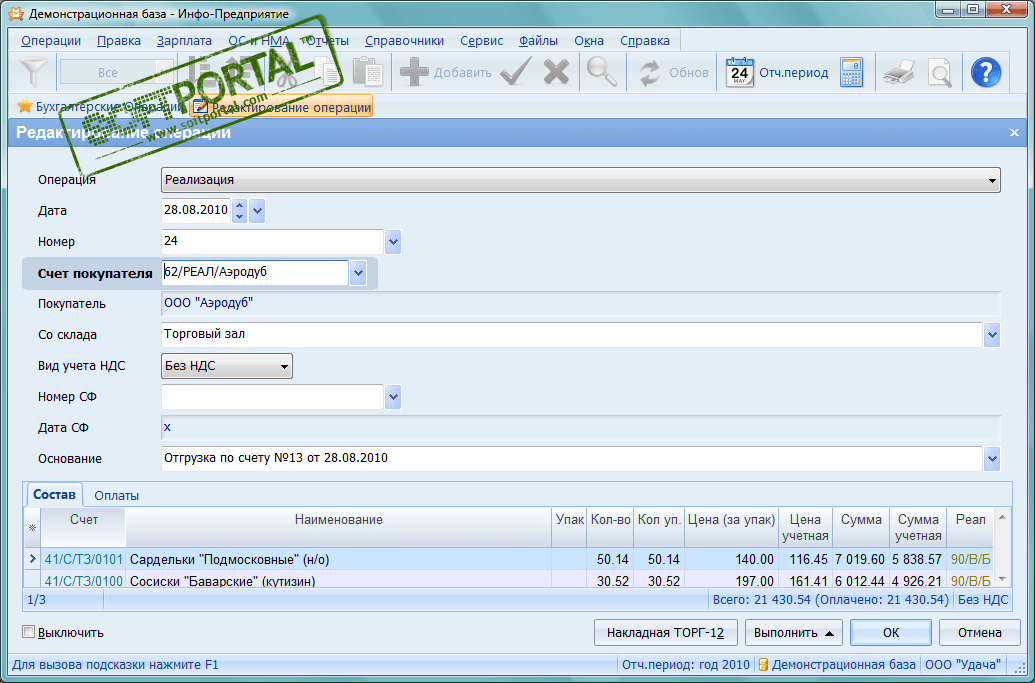Open the Все filter dropdown in toolbar
This screenshot has width=1035, height=683.
[116, 73]
